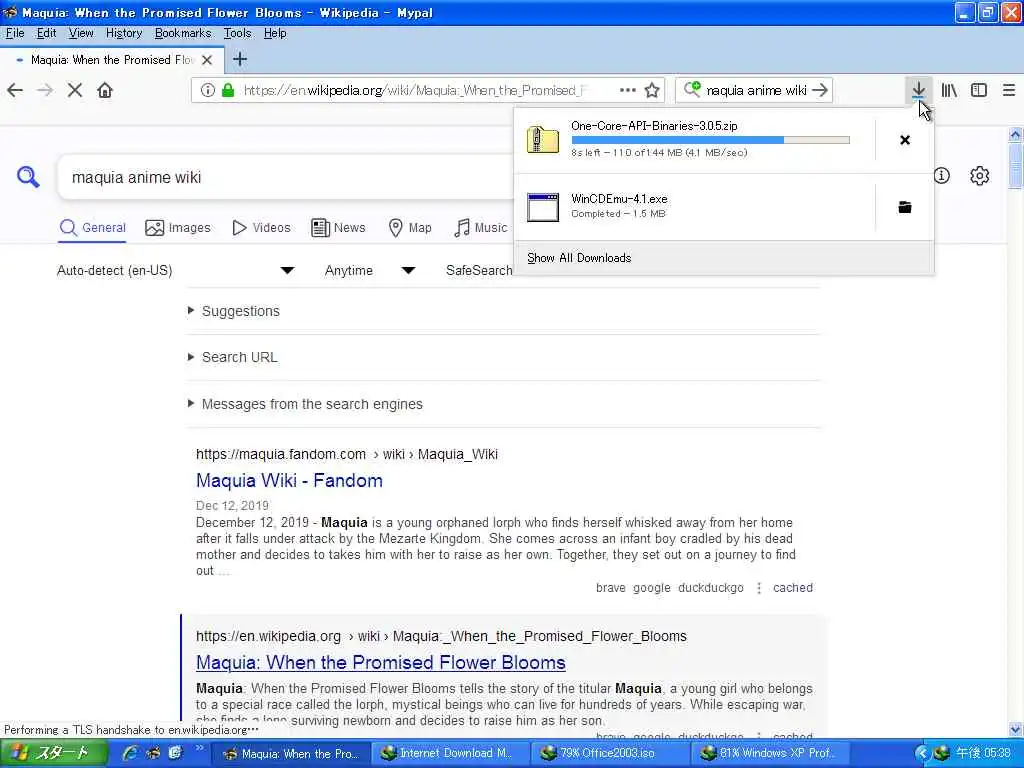Viewport: 1024px width, 768px height.
Task: Open the History menu
Action: [123, 33]
